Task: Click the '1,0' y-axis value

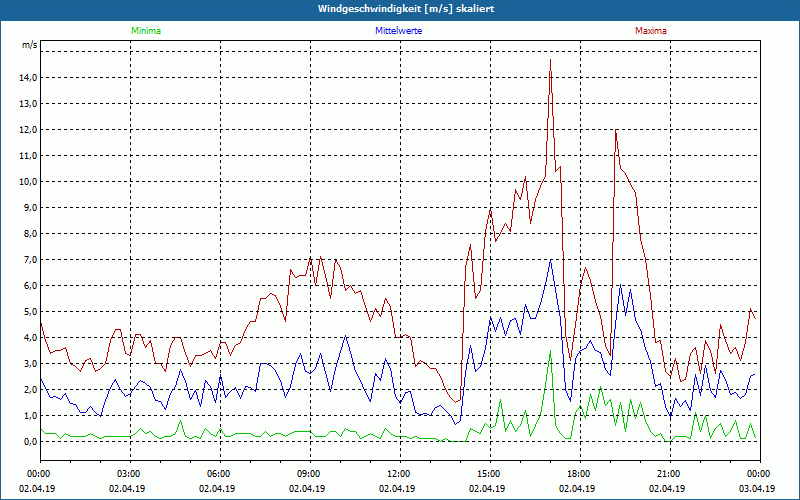Action: (x=30, y=416)
